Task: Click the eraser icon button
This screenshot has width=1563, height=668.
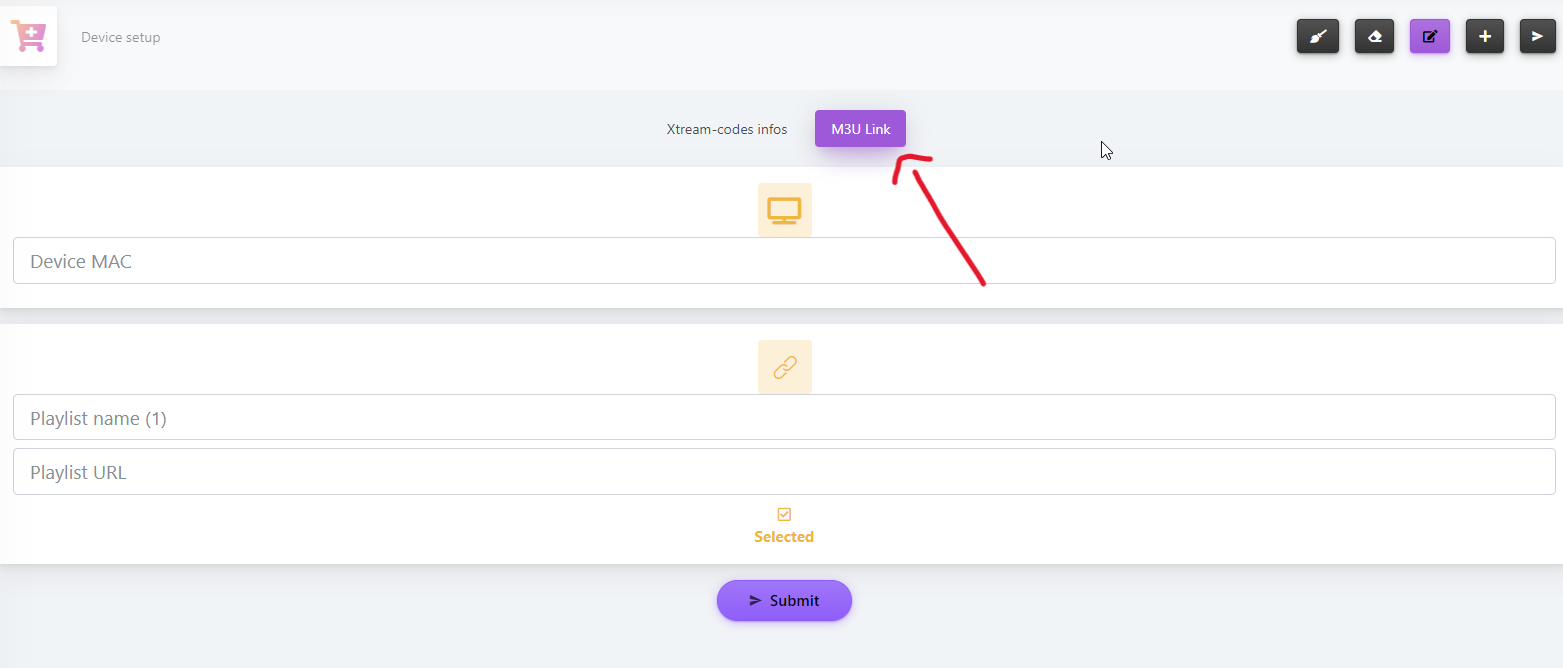Action: click(x=1374, y=37)
